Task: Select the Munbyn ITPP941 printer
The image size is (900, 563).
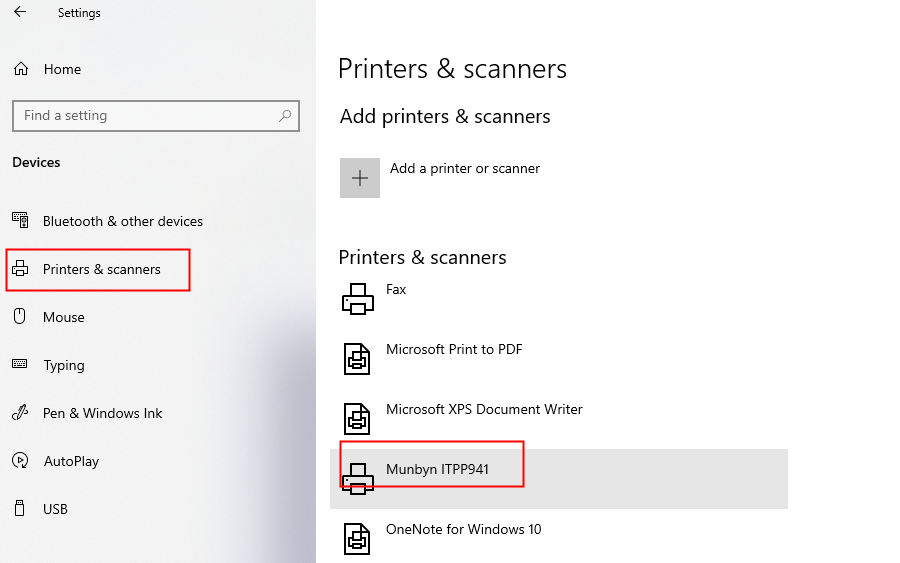Action: [559, 479]
